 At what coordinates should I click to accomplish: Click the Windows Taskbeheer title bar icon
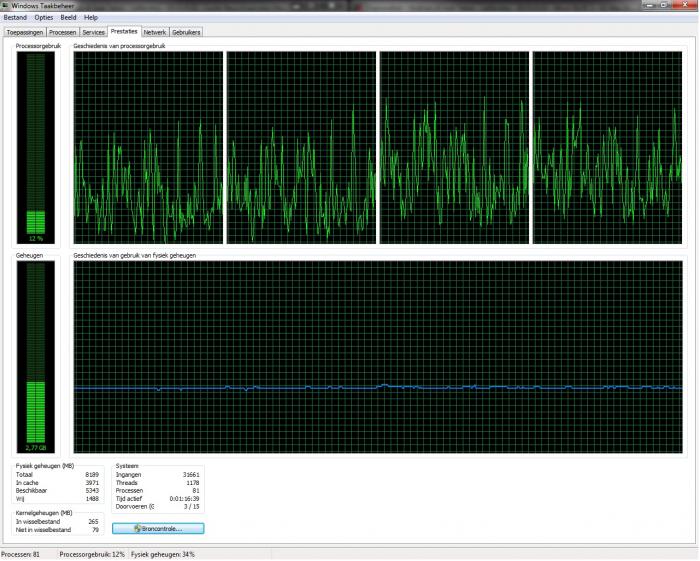pyautogui.click(x=5, y=5)
